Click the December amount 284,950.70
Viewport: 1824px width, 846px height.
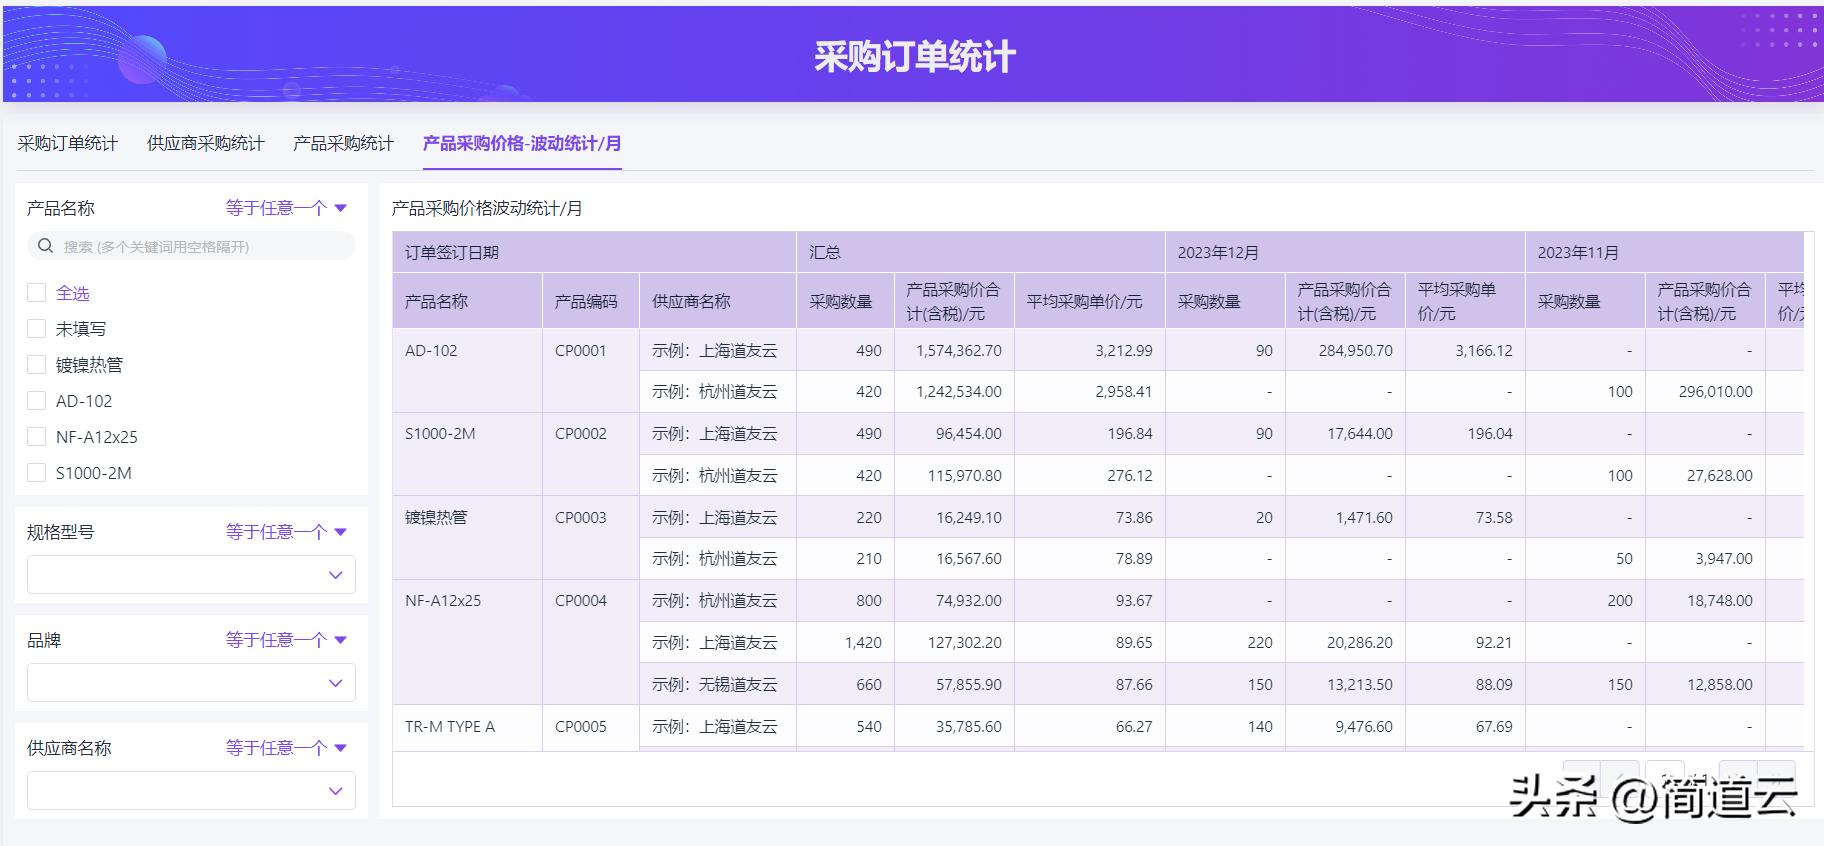[1355, 351]
